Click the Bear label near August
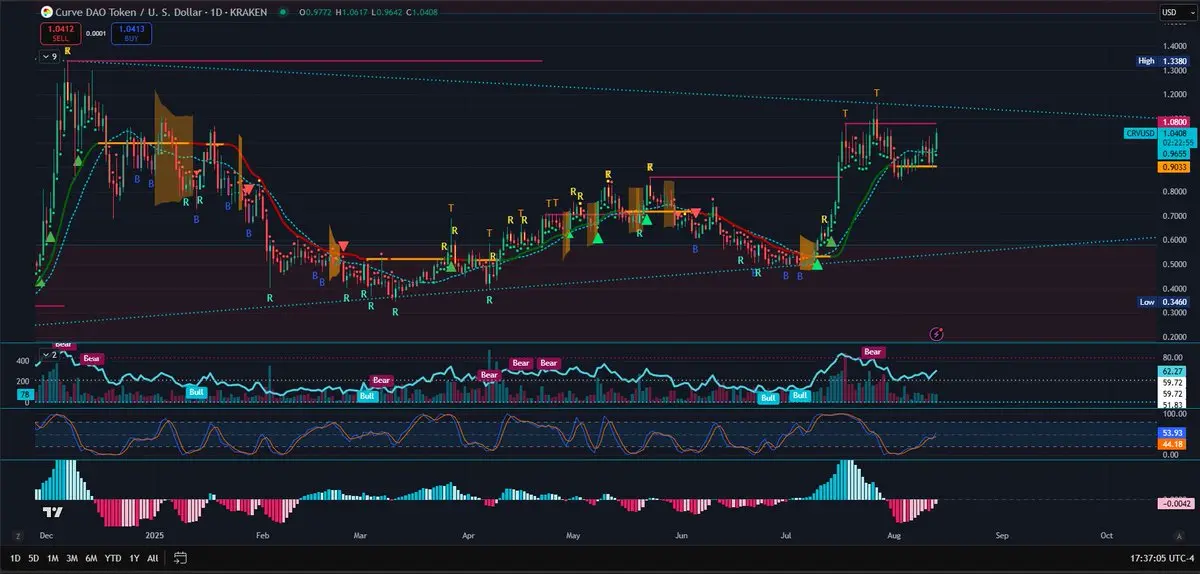Image resolution: width=1200 pixels, height=574 pixels. (873, 352)
